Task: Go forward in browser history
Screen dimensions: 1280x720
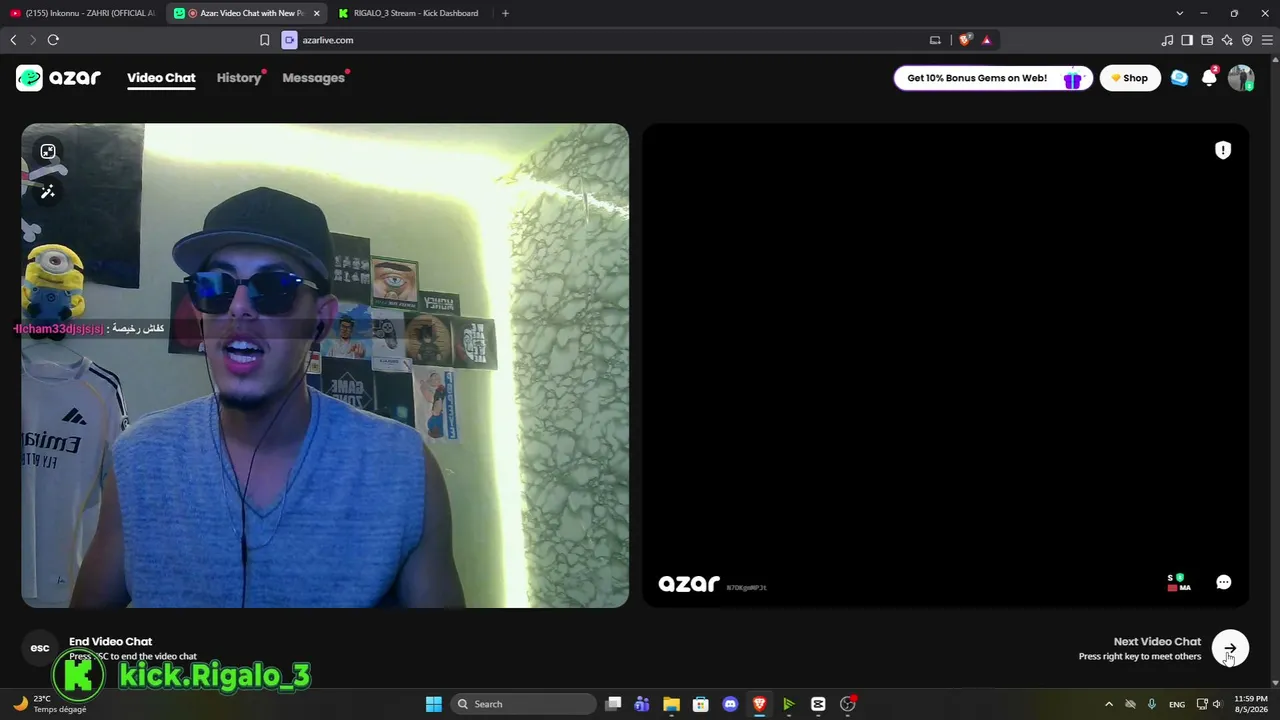Action: [x=33, y=40]
